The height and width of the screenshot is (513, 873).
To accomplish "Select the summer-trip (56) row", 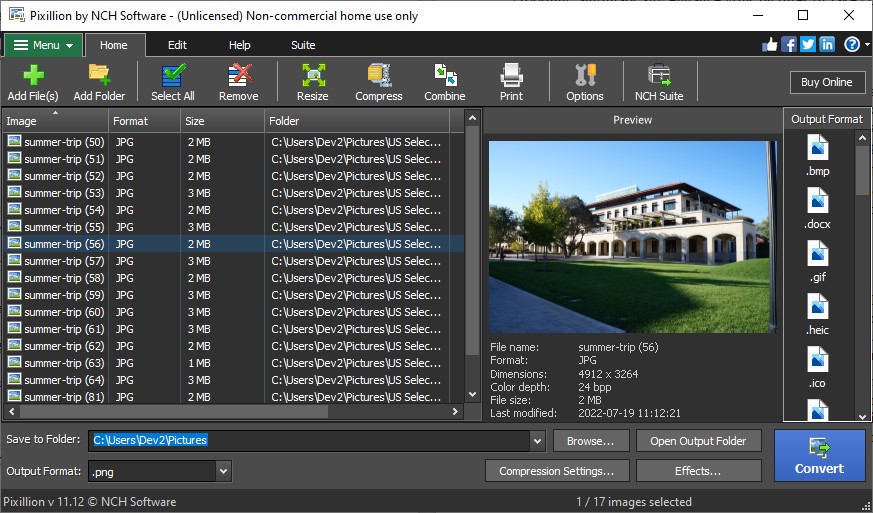I will (233, 244).
